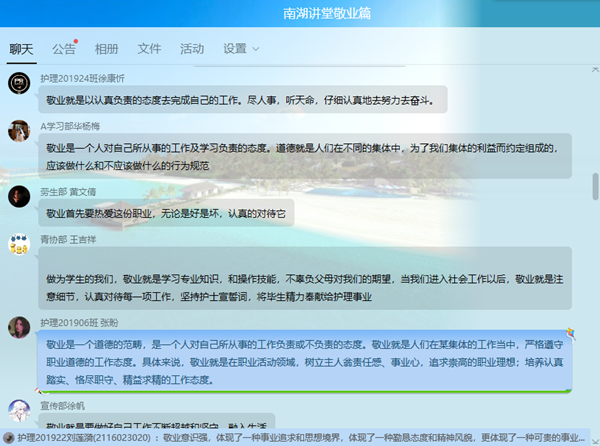Open profile picture of 劳生部 黄文倩

[x=17, y=196]
